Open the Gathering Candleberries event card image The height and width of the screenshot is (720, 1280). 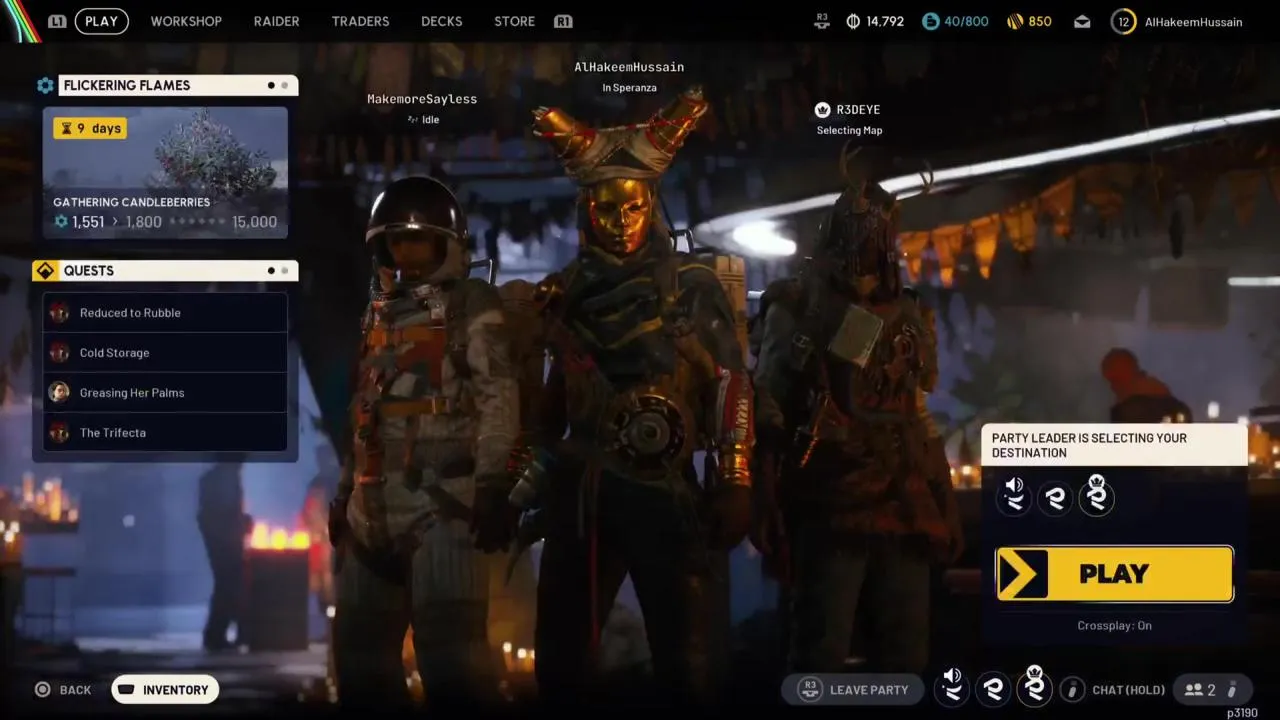[165, 173]
